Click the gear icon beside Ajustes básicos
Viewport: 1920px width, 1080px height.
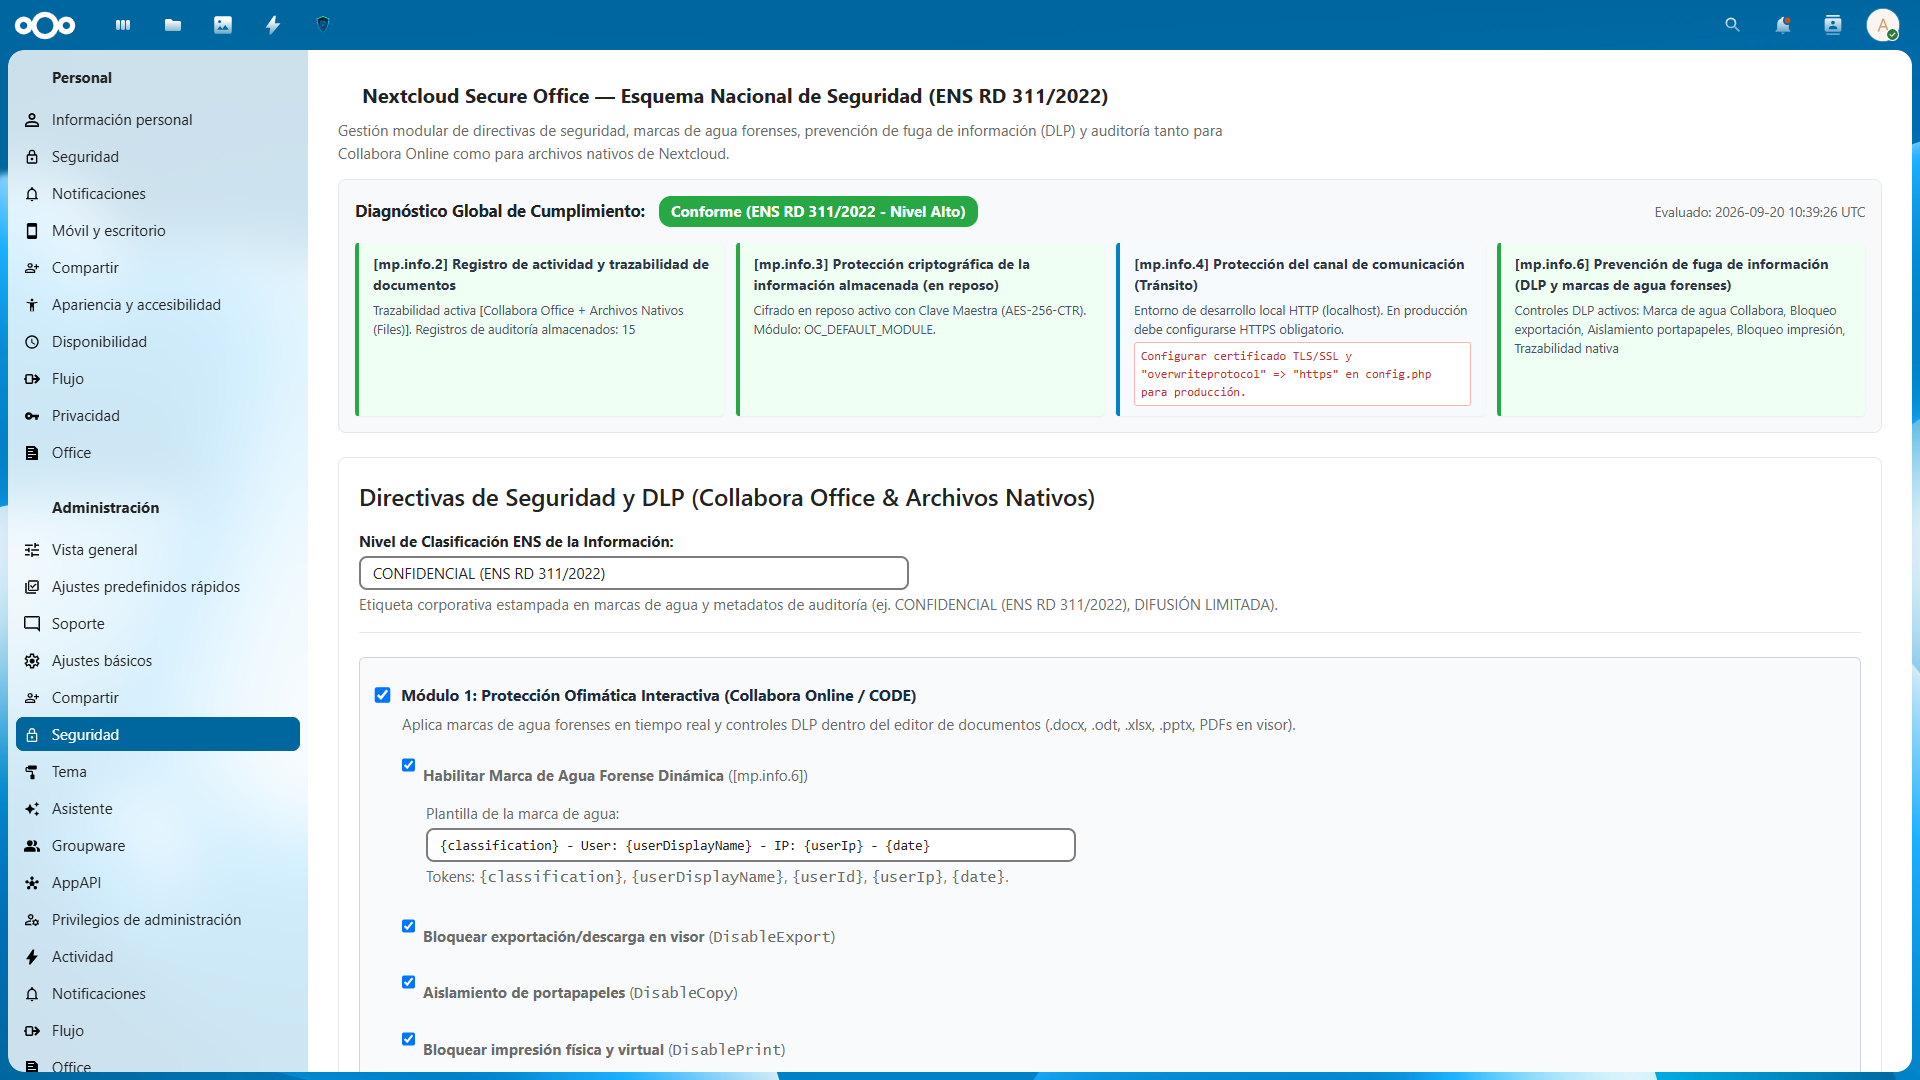32,661
